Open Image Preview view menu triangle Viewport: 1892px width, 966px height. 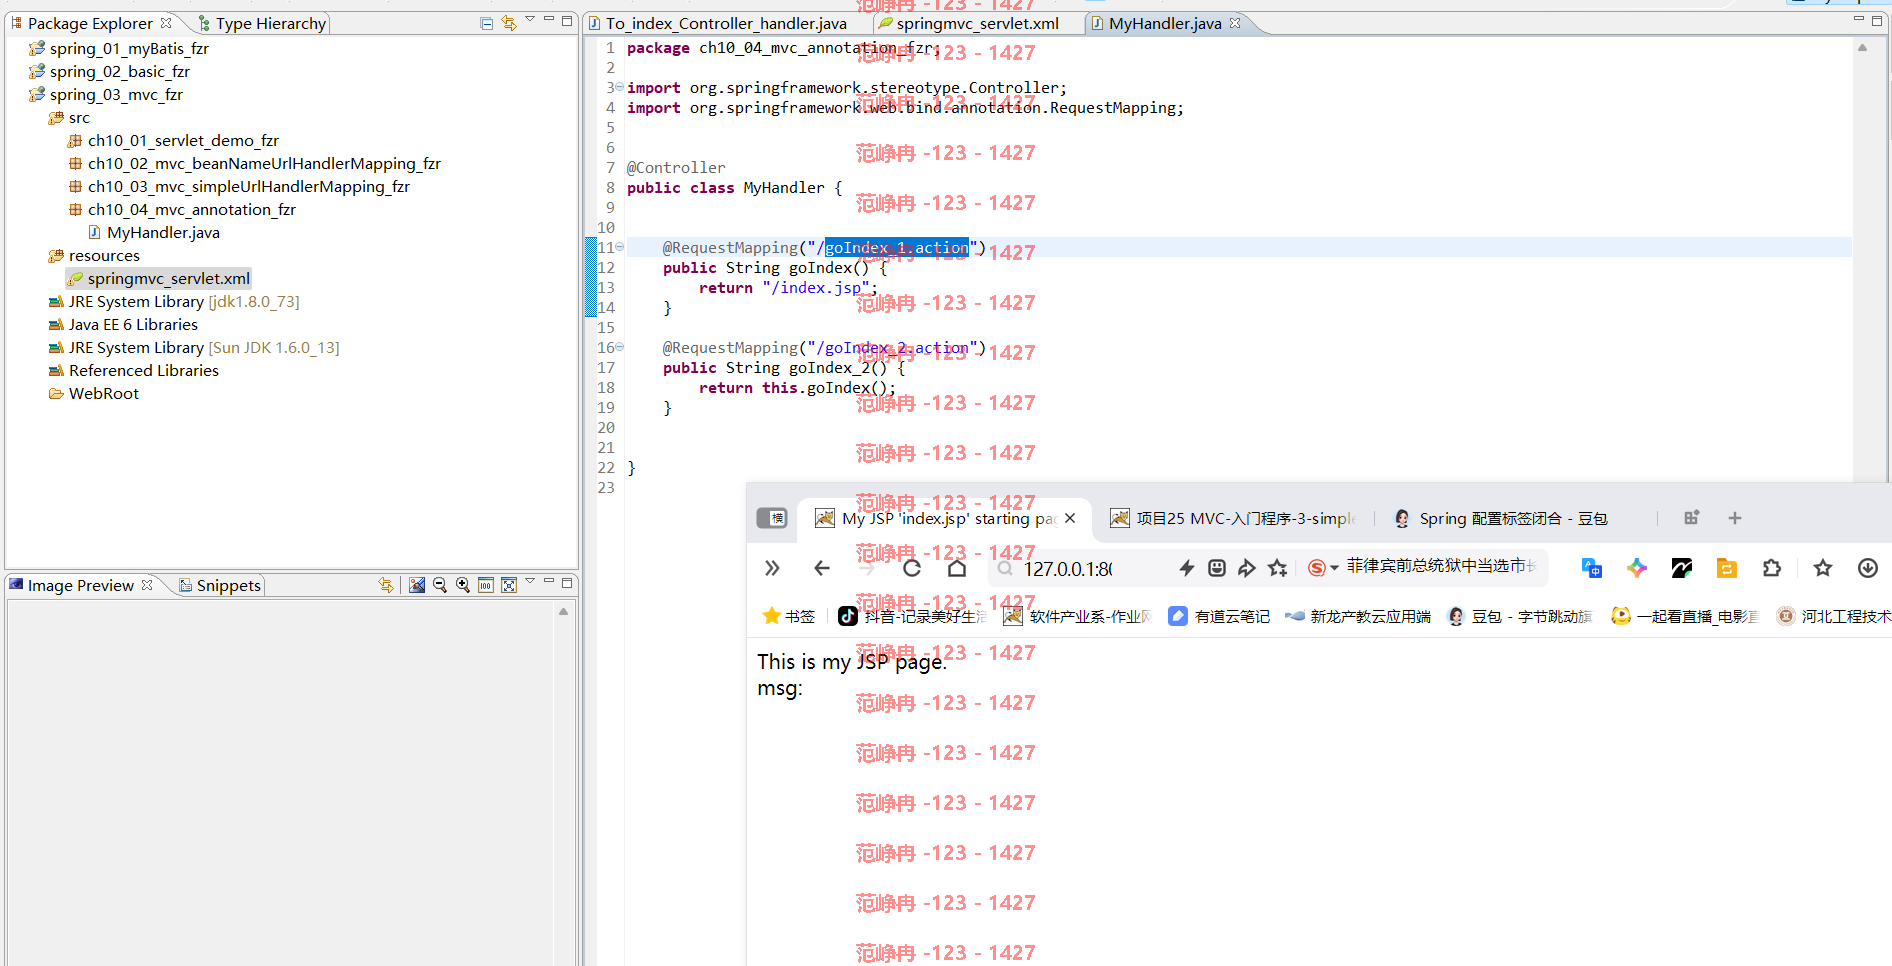[x=530, y=582]
